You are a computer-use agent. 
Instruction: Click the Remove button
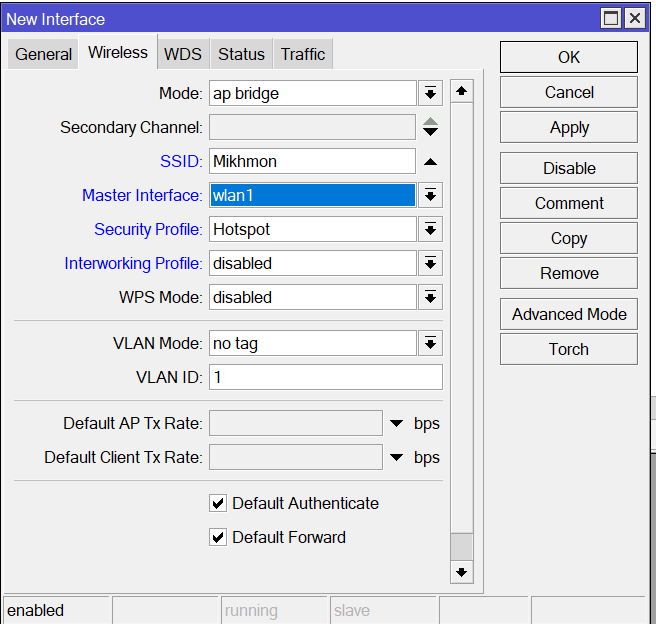point(569,273)
